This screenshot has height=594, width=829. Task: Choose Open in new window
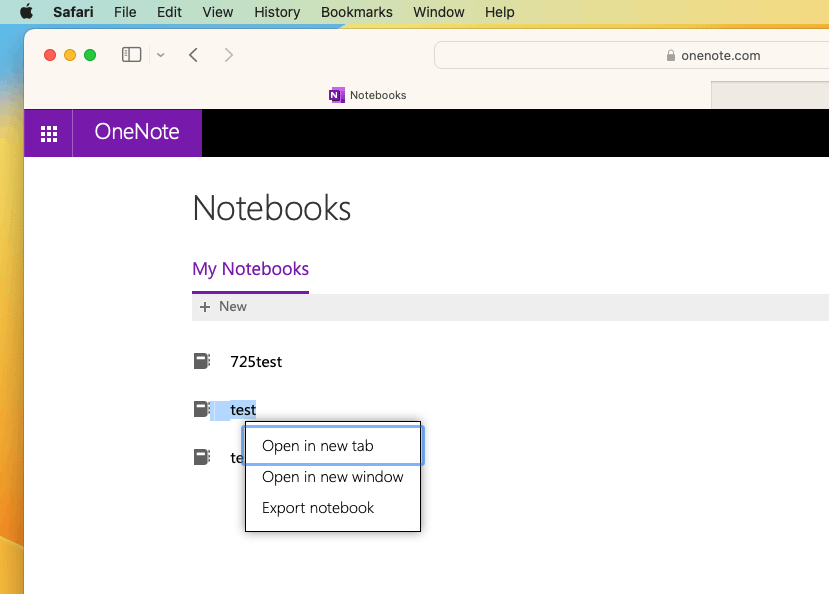coord(333,477)
